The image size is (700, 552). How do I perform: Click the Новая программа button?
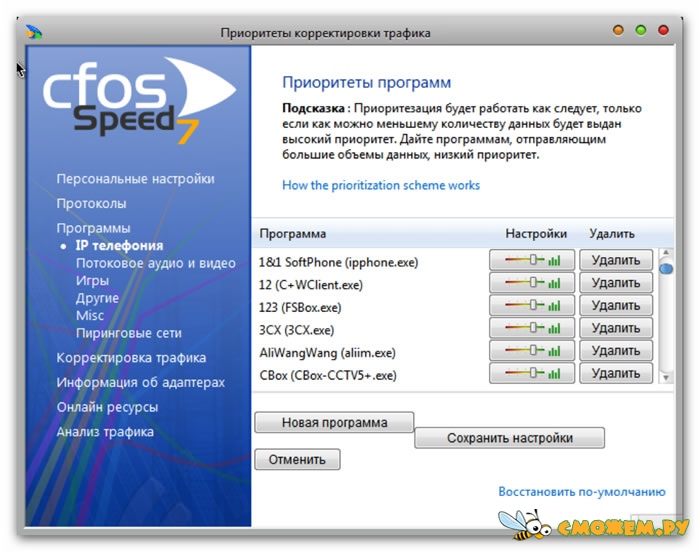334,422
